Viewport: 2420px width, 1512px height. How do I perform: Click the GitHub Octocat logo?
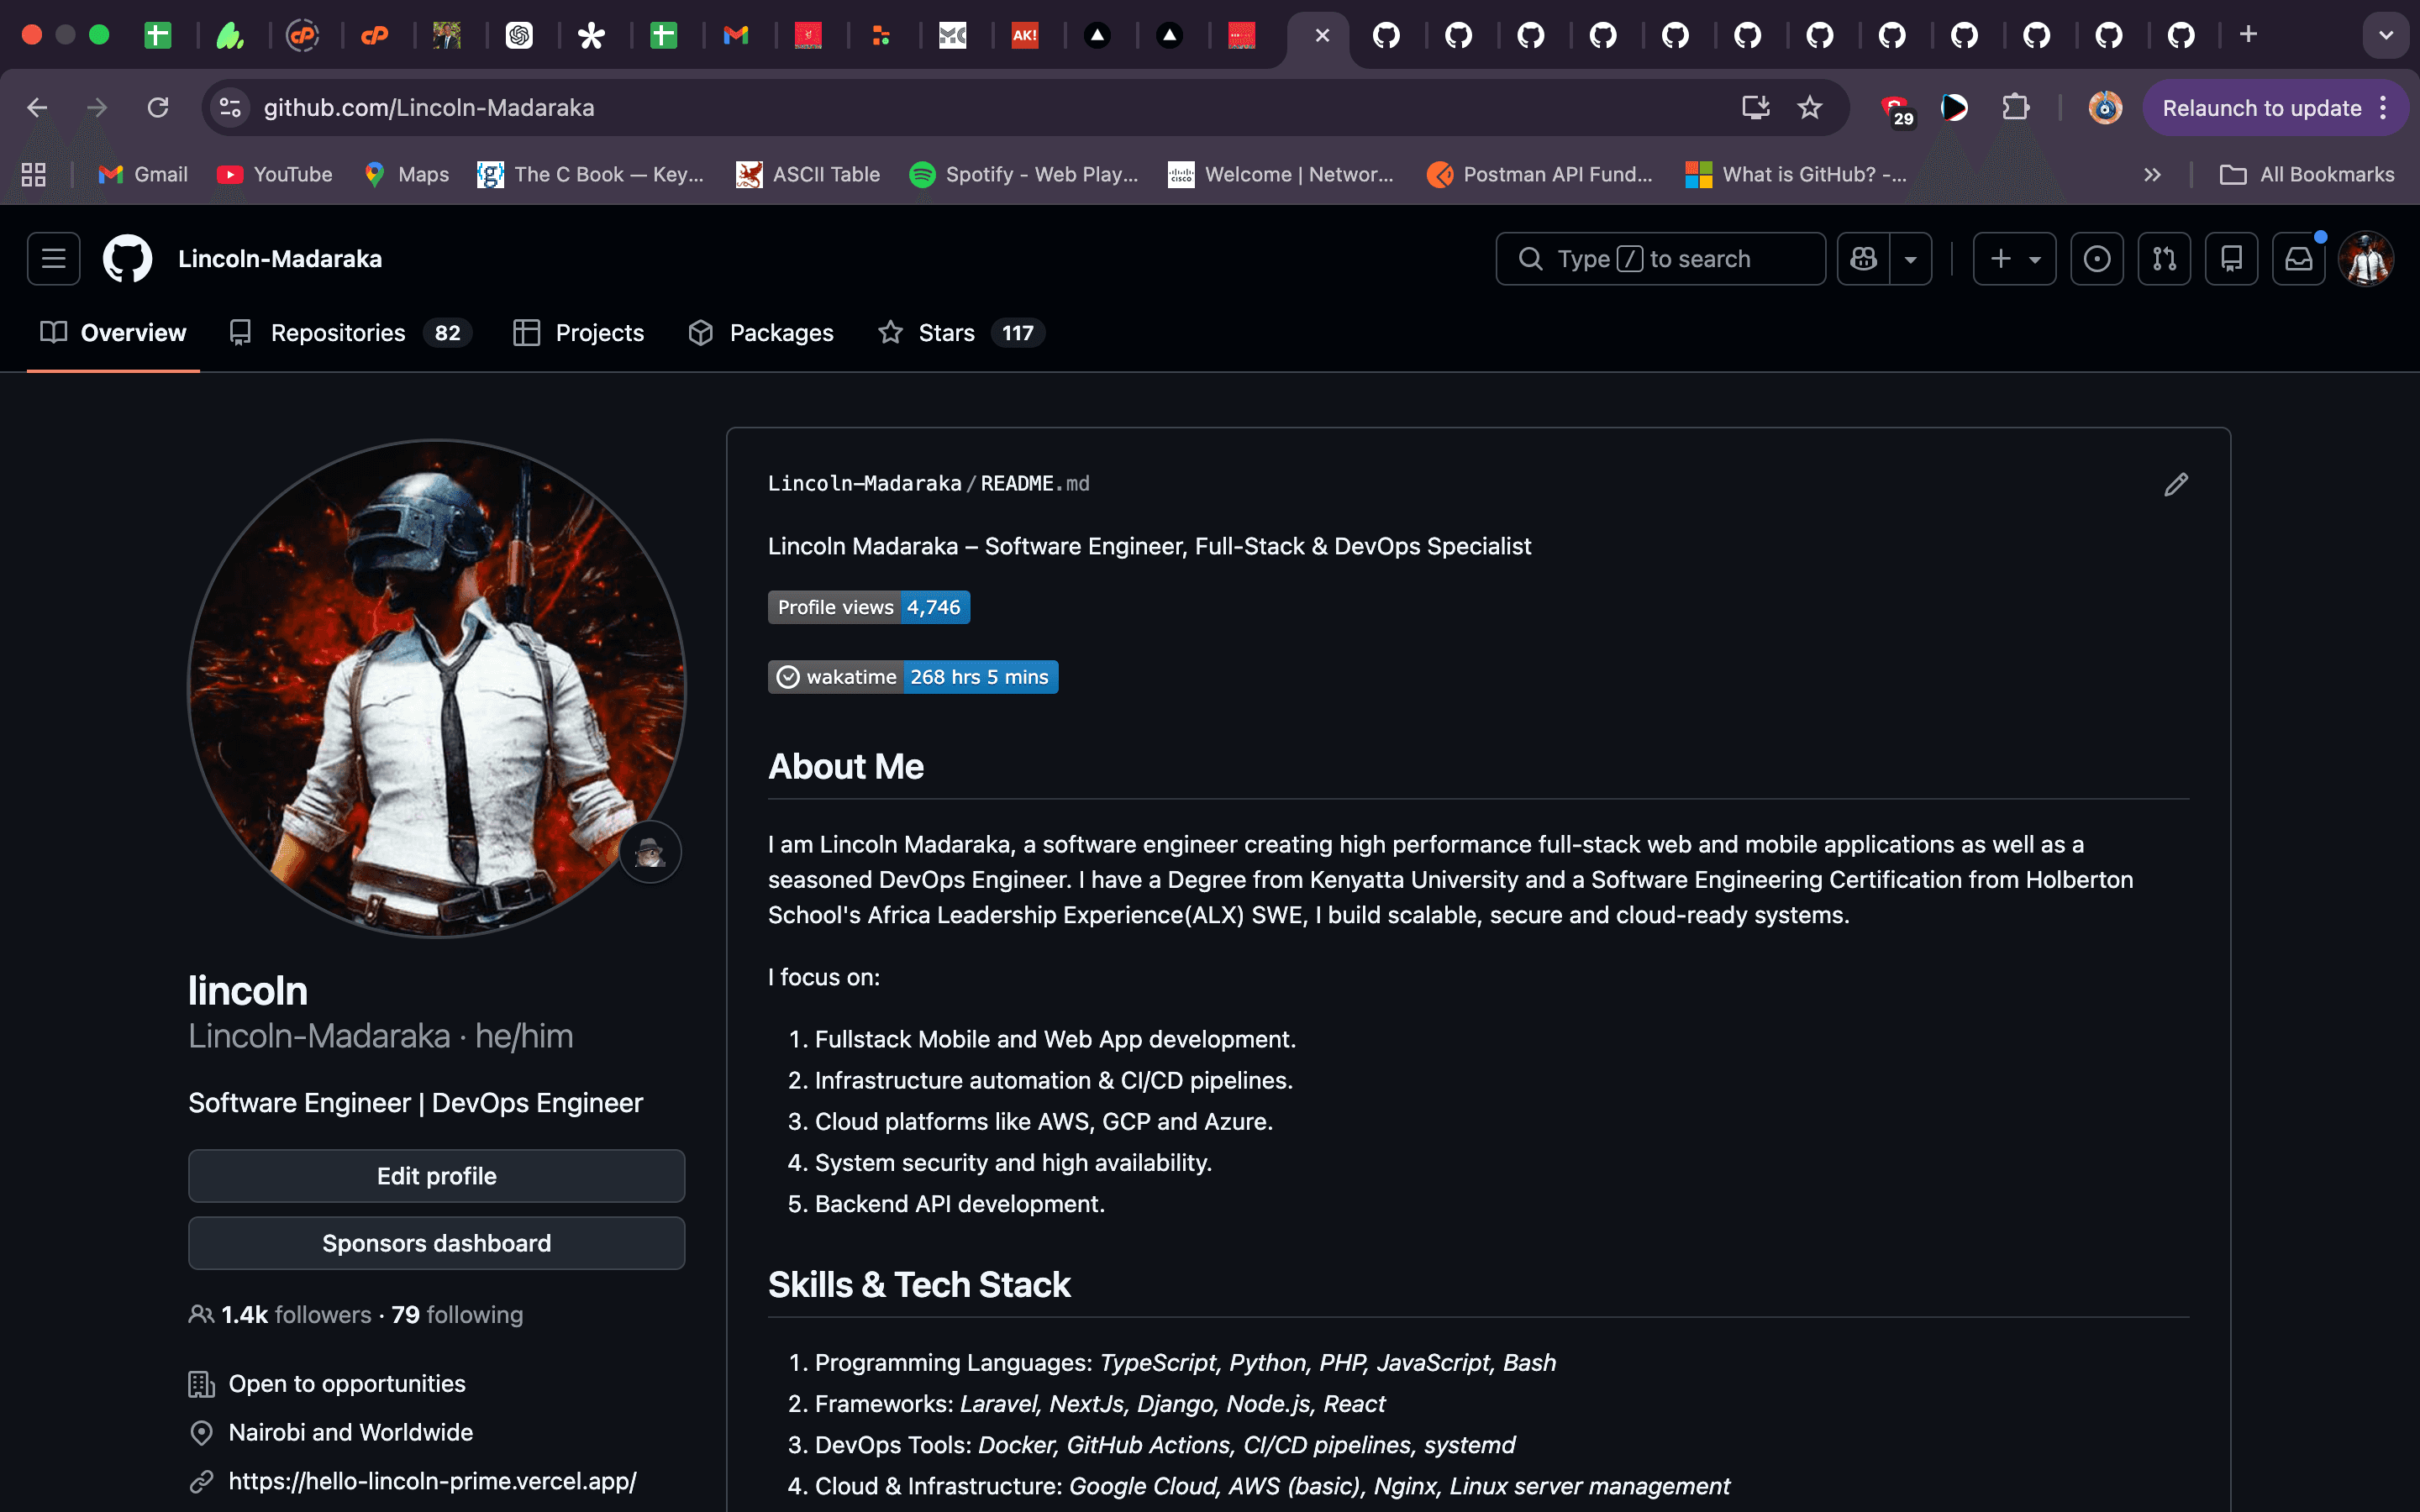point(127,259)
